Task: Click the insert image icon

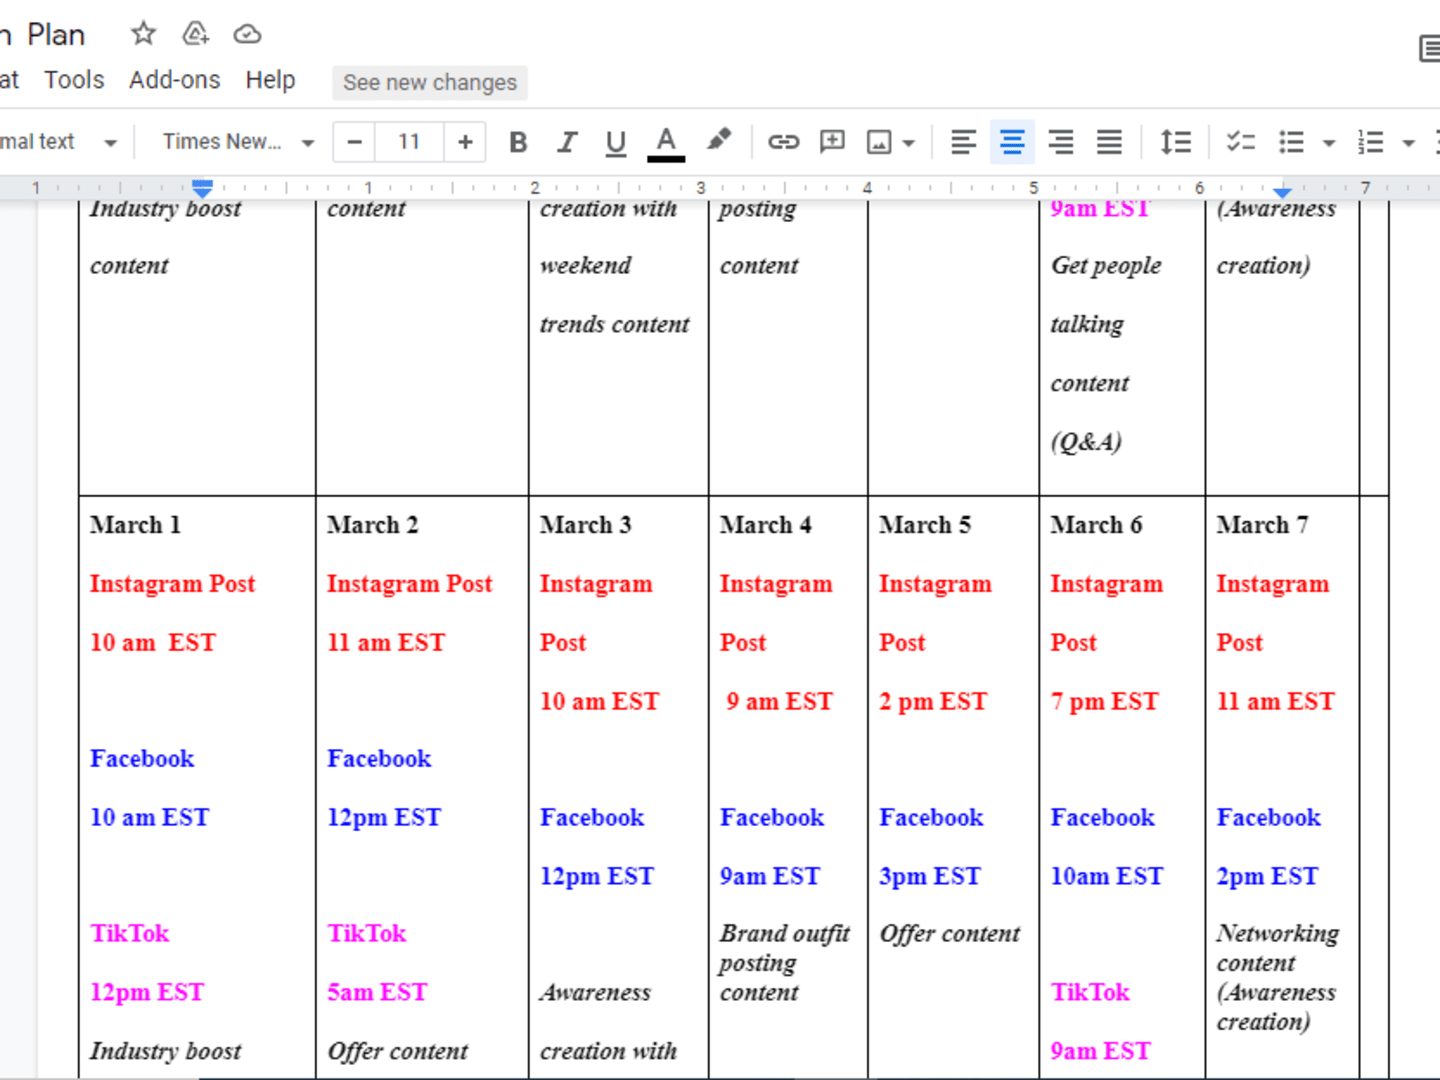Action: pyautogui.click(x=879, y=142)
